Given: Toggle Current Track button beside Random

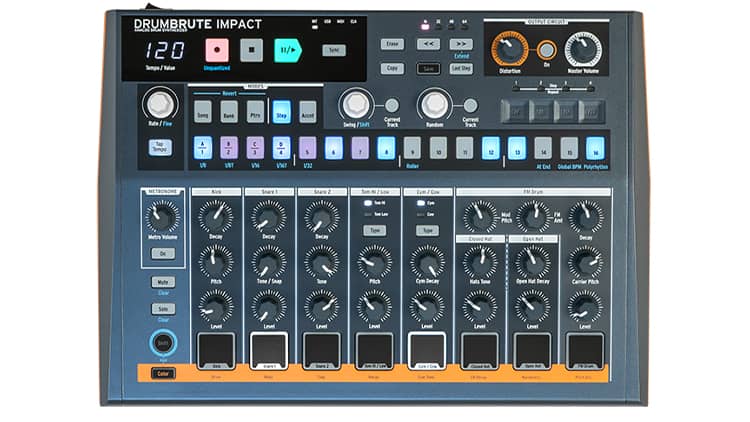Looking at the screenshot, I should click(471, 105).
